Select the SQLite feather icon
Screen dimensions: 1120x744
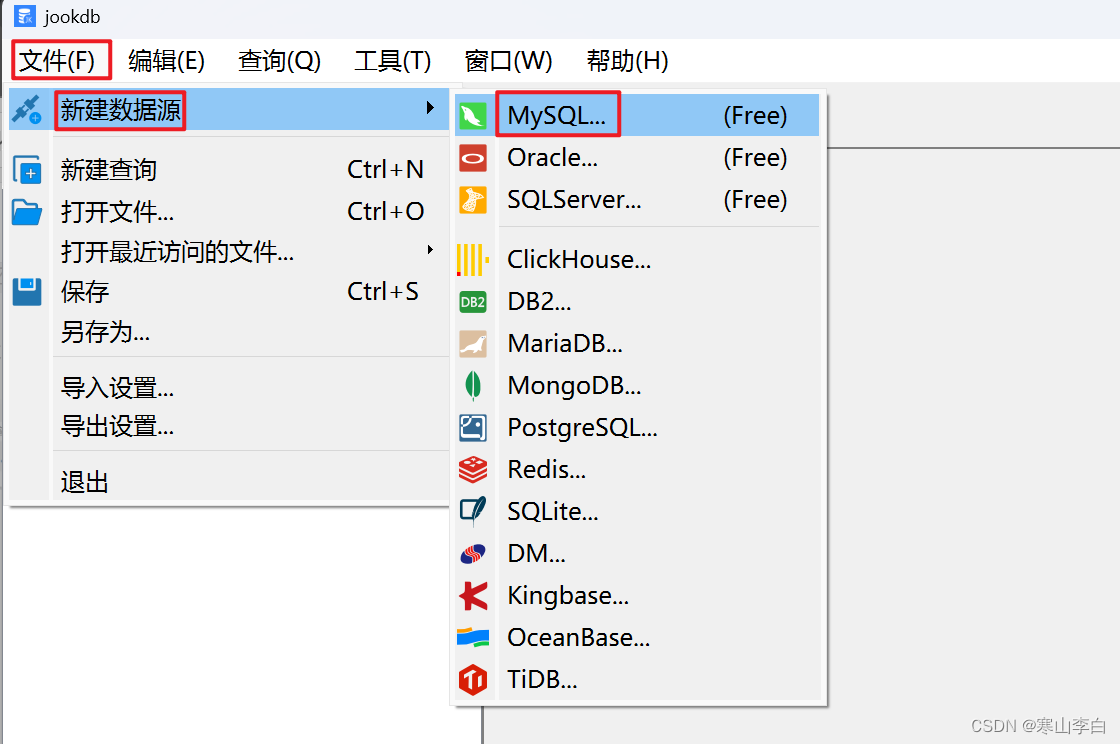point(473,511)
